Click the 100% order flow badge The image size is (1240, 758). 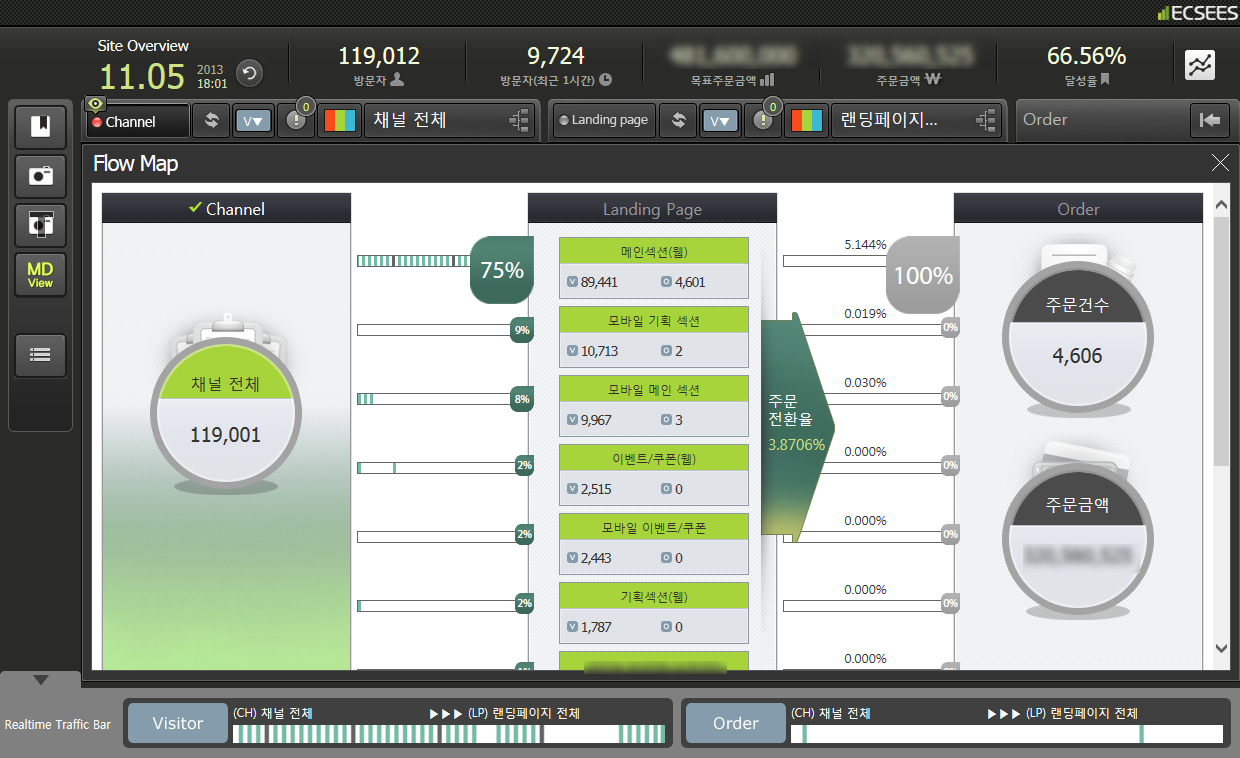[x=922, y=274]
